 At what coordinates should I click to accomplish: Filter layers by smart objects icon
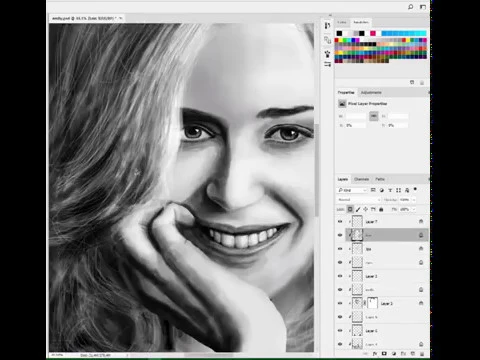(x=407, y=190)
